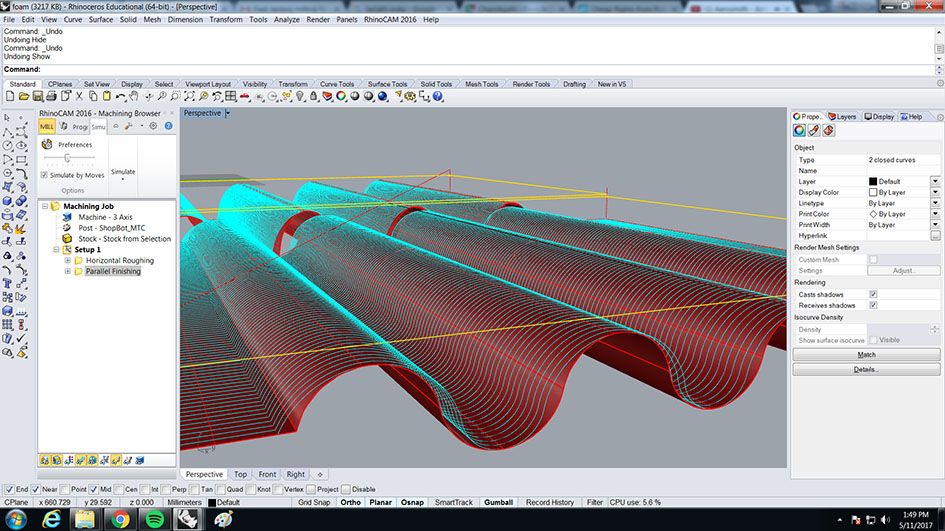The height and width of the screenshot is (531, 945).
Task: Click the Hyperlink browse button
Action: pyautogui.click(x=935, y=236)
